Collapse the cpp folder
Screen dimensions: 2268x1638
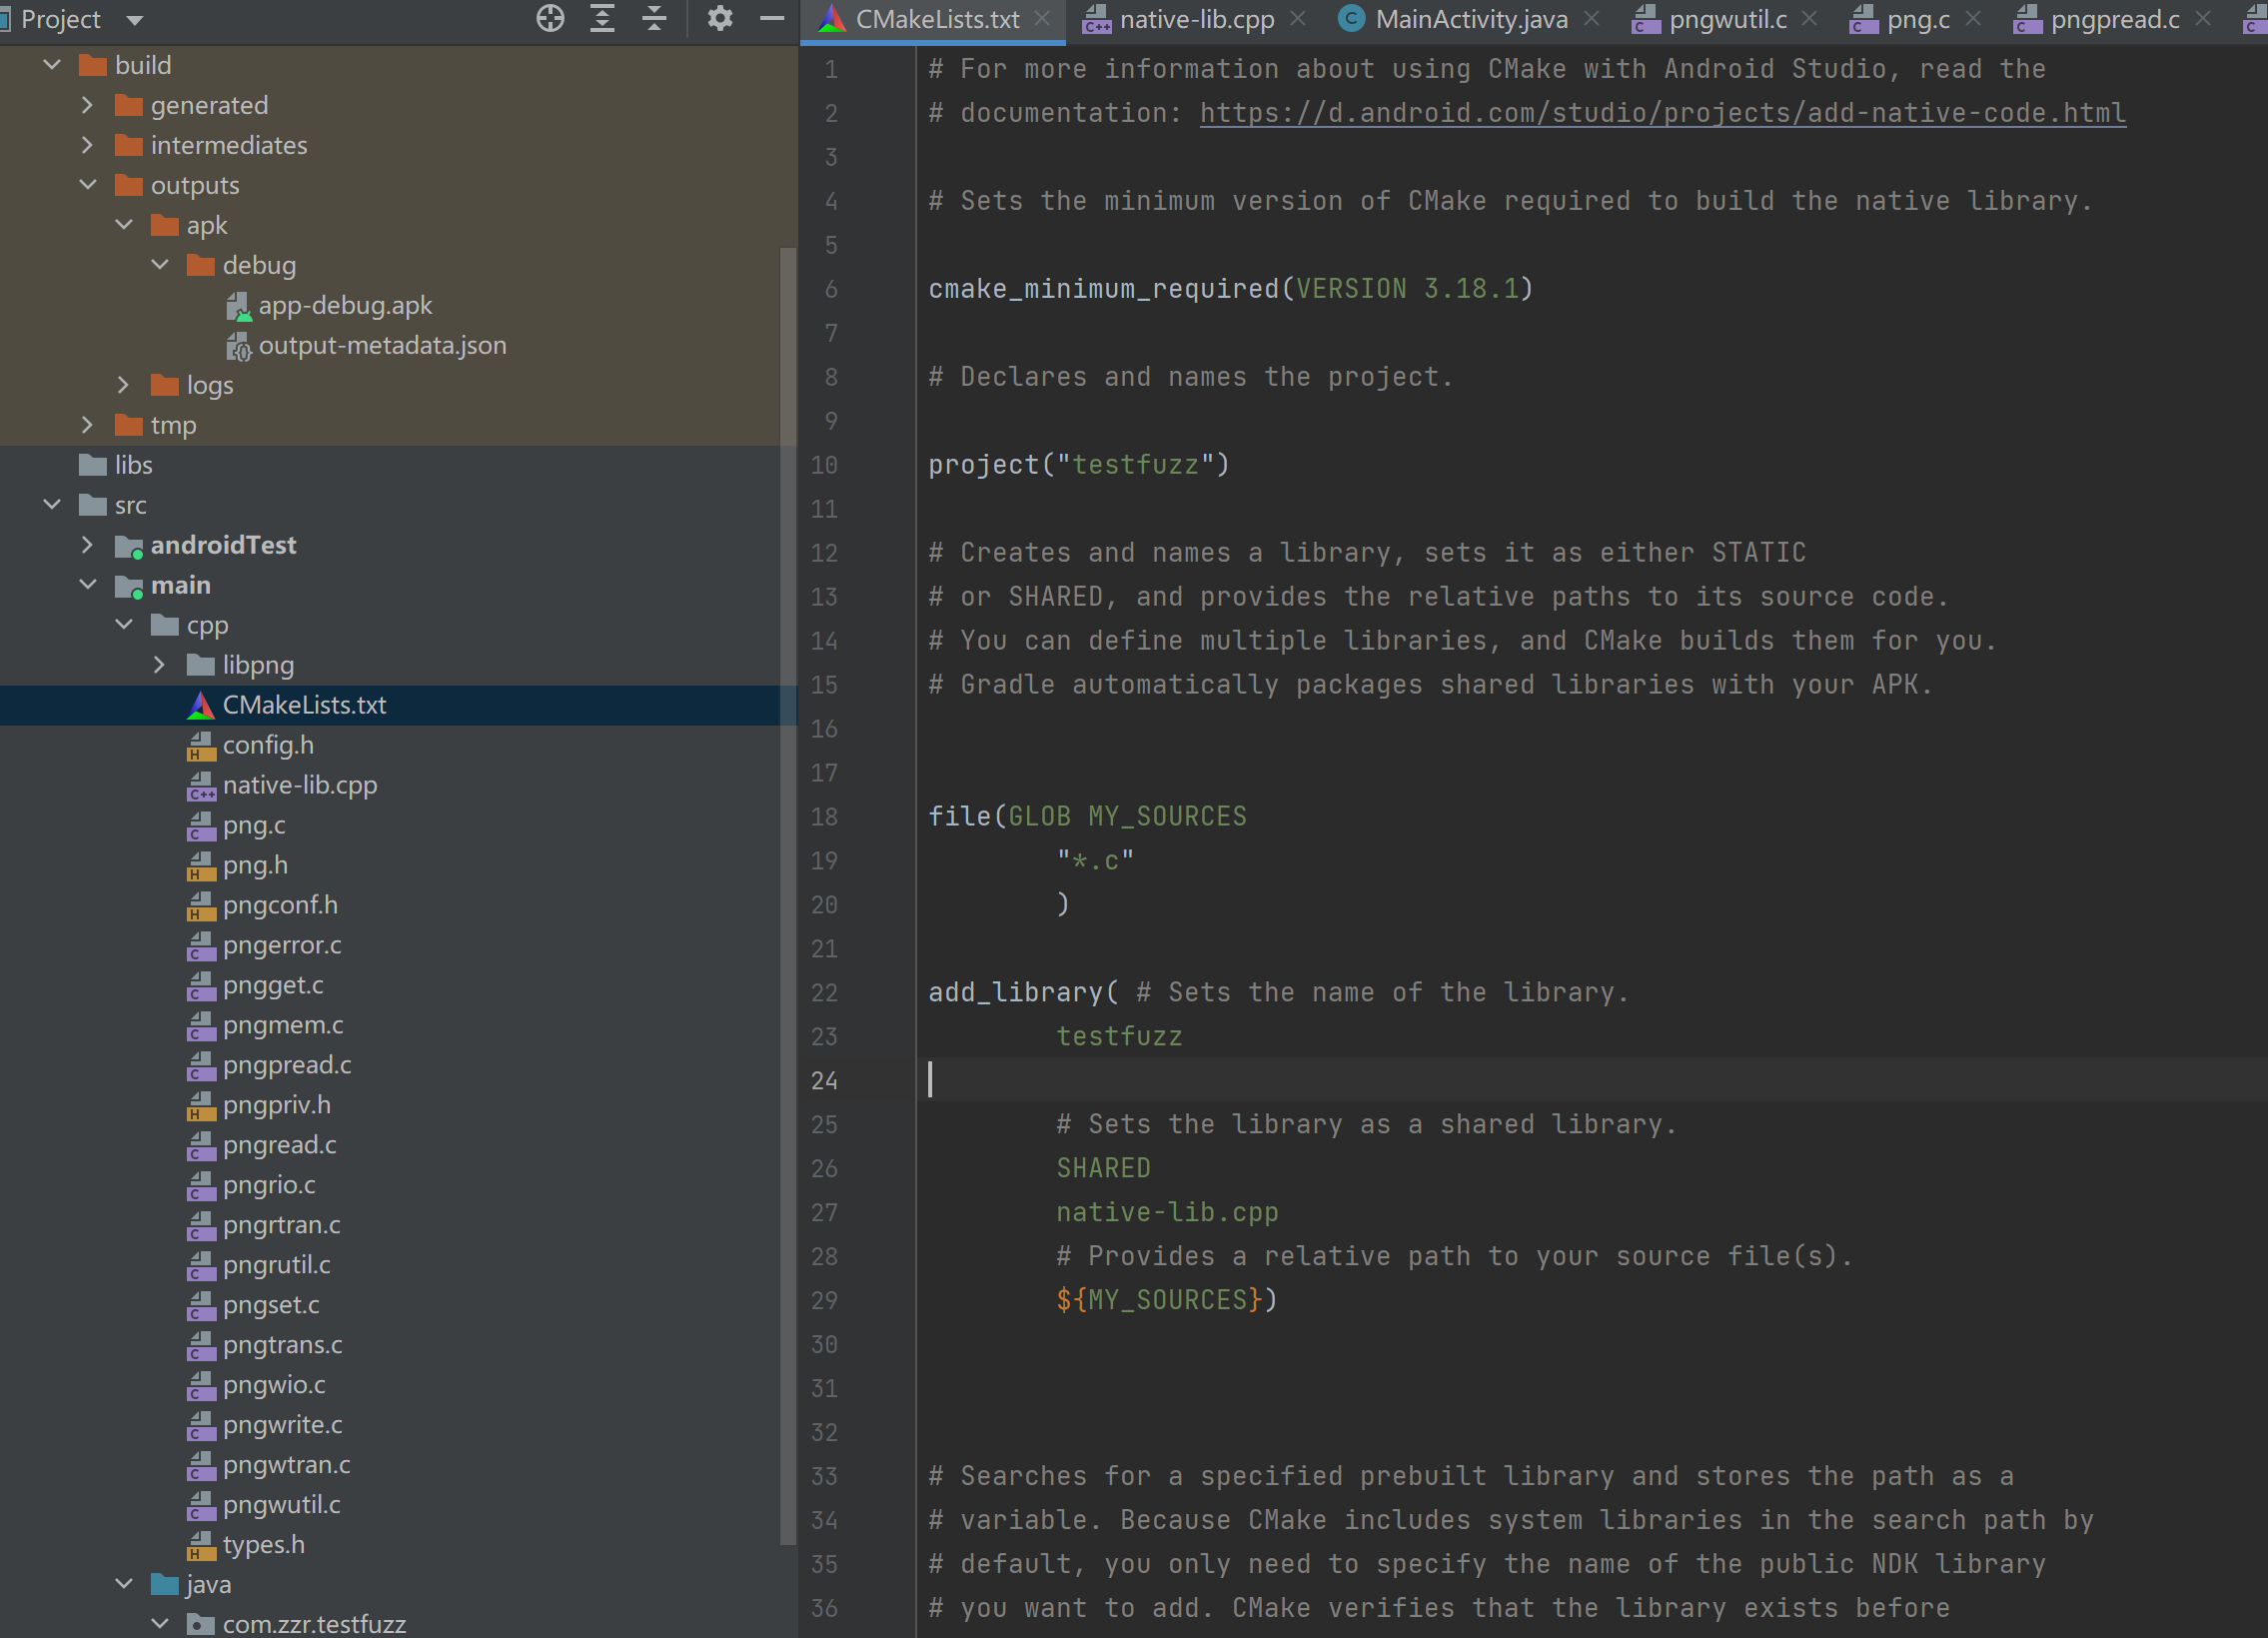pos(124,625)
